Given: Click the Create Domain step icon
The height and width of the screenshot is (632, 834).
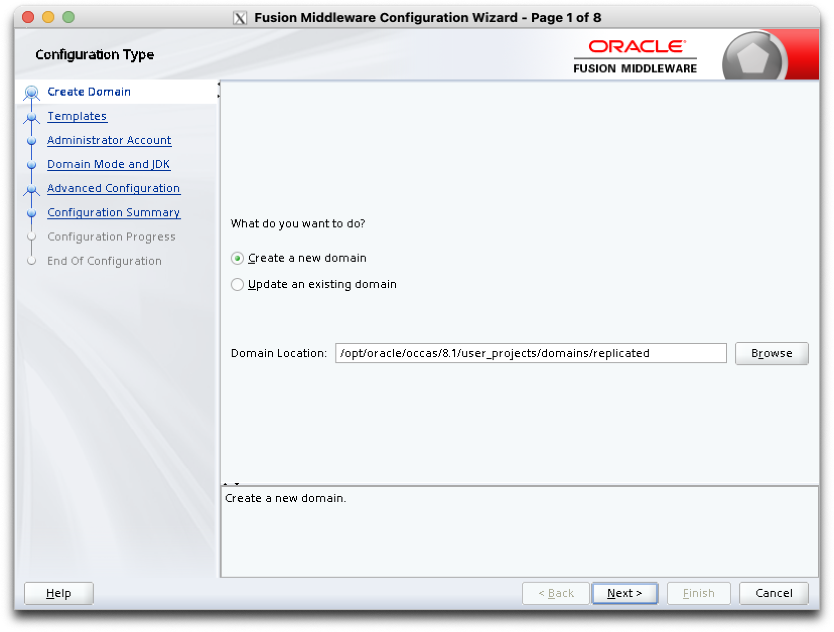Looking at the screenshot, I should click(x=31, y=93).
